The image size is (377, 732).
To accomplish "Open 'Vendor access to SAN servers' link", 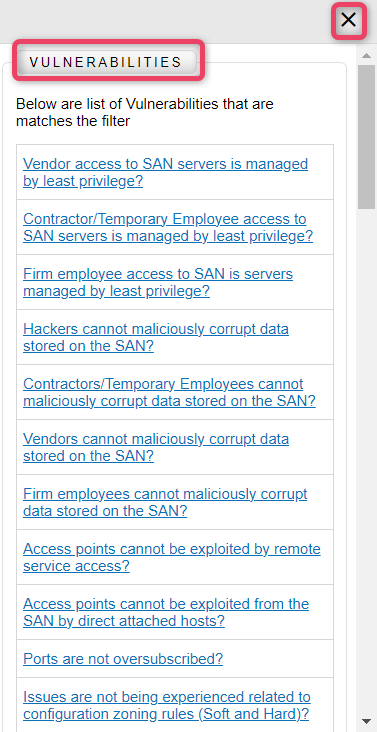I will click(x=166, y=172).
